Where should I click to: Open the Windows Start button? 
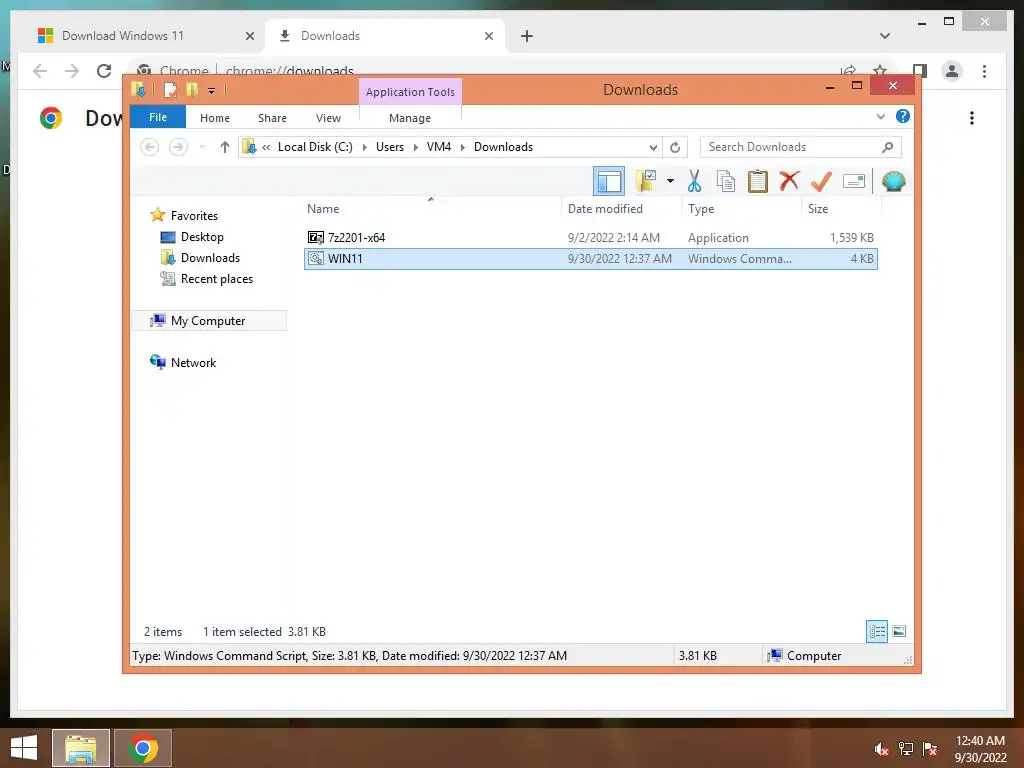pos(24,748)
